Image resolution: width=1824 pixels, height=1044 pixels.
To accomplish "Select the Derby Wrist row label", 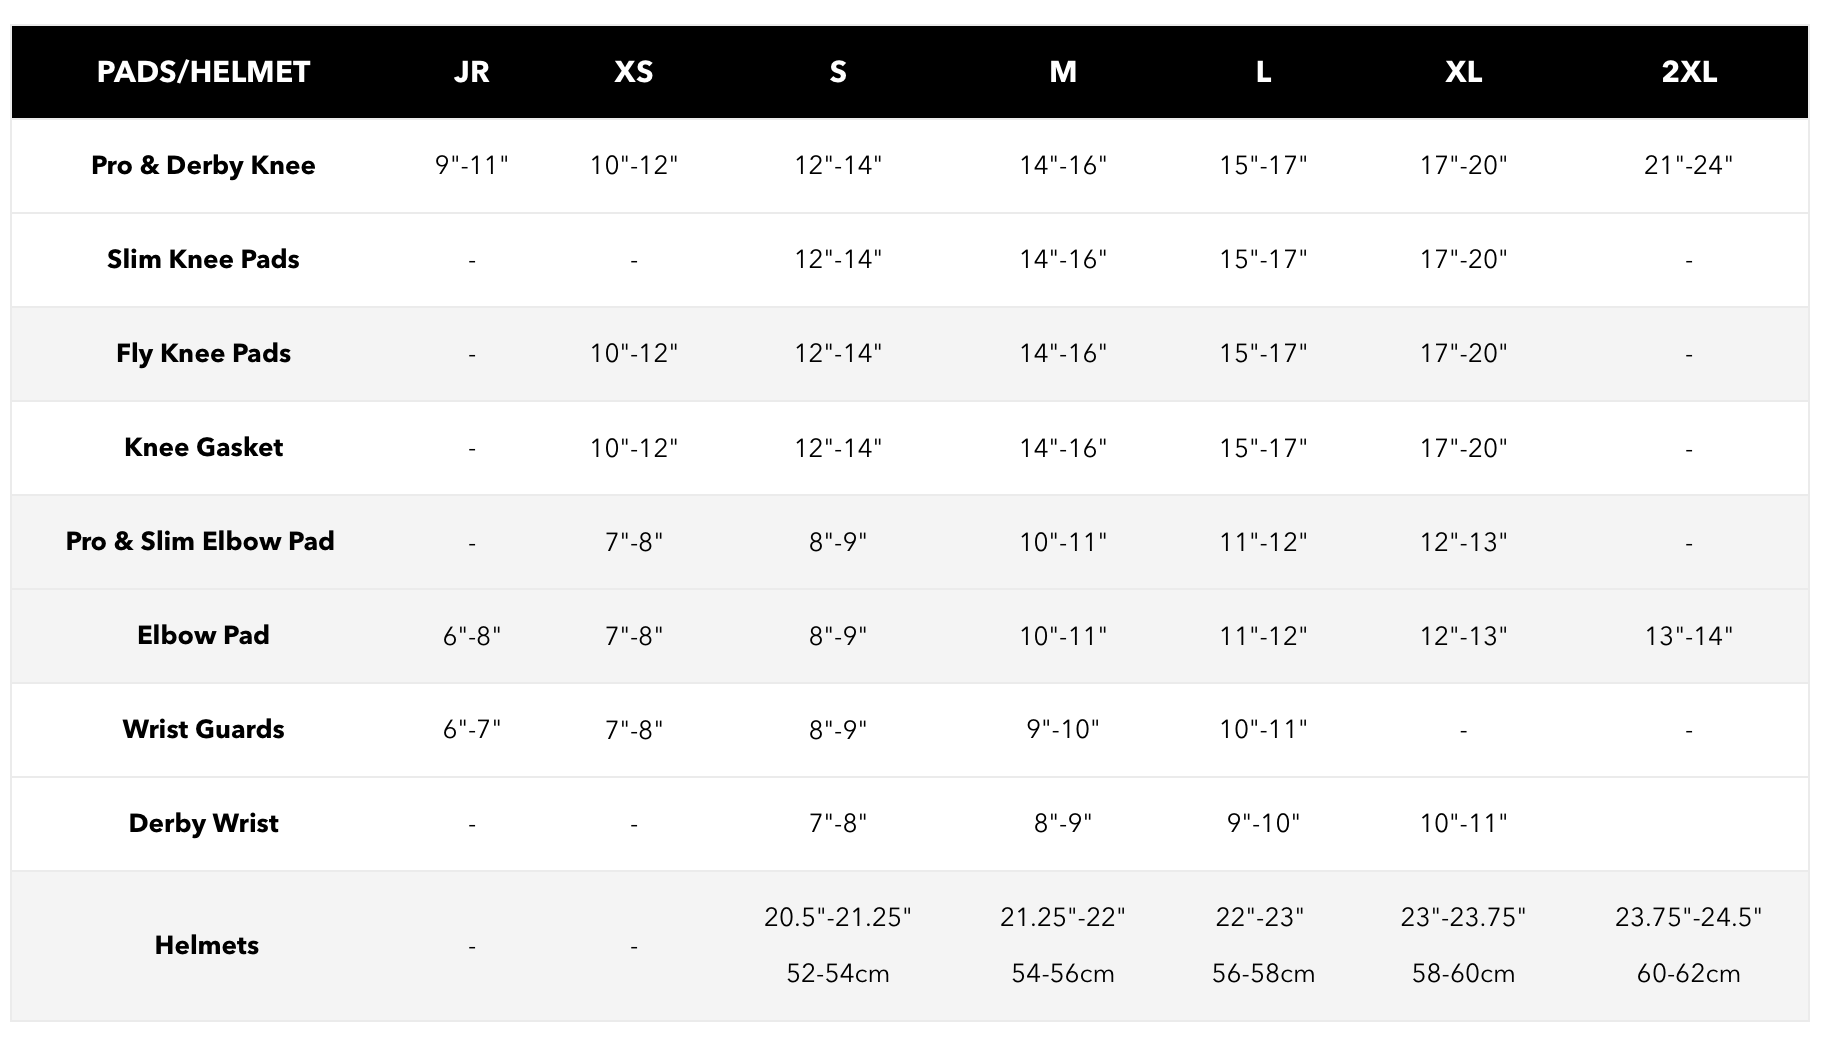I will (x=203, y=823).
